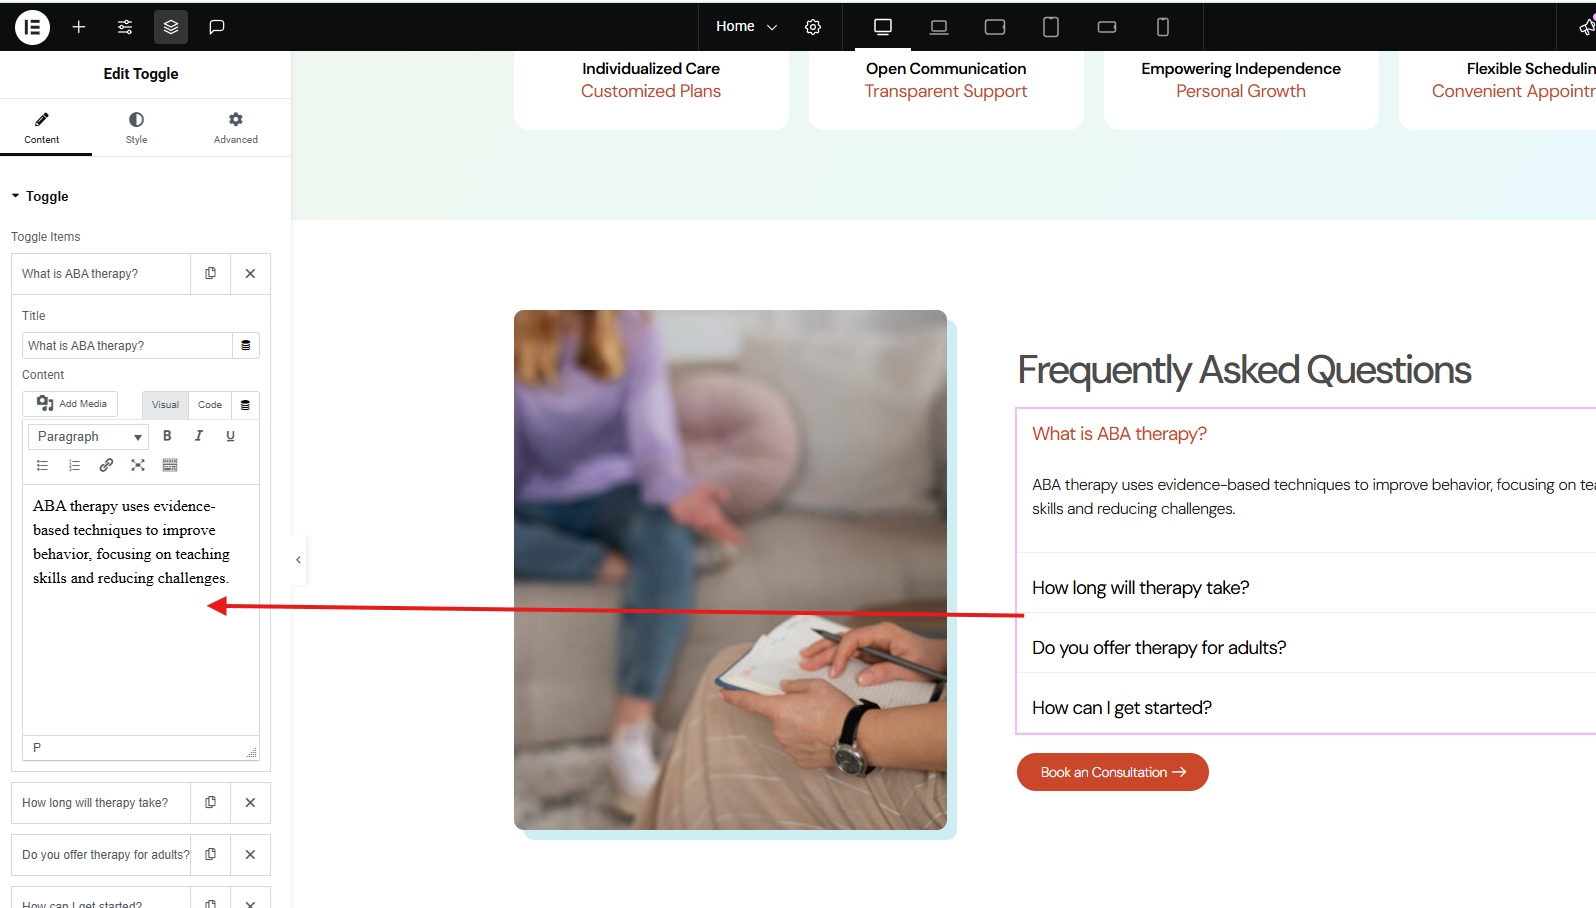This screenshot has height=908, width=1596.
Task: Expand 'How long will therapy take?' FAQ toggle
Action: pos(1140,588)
